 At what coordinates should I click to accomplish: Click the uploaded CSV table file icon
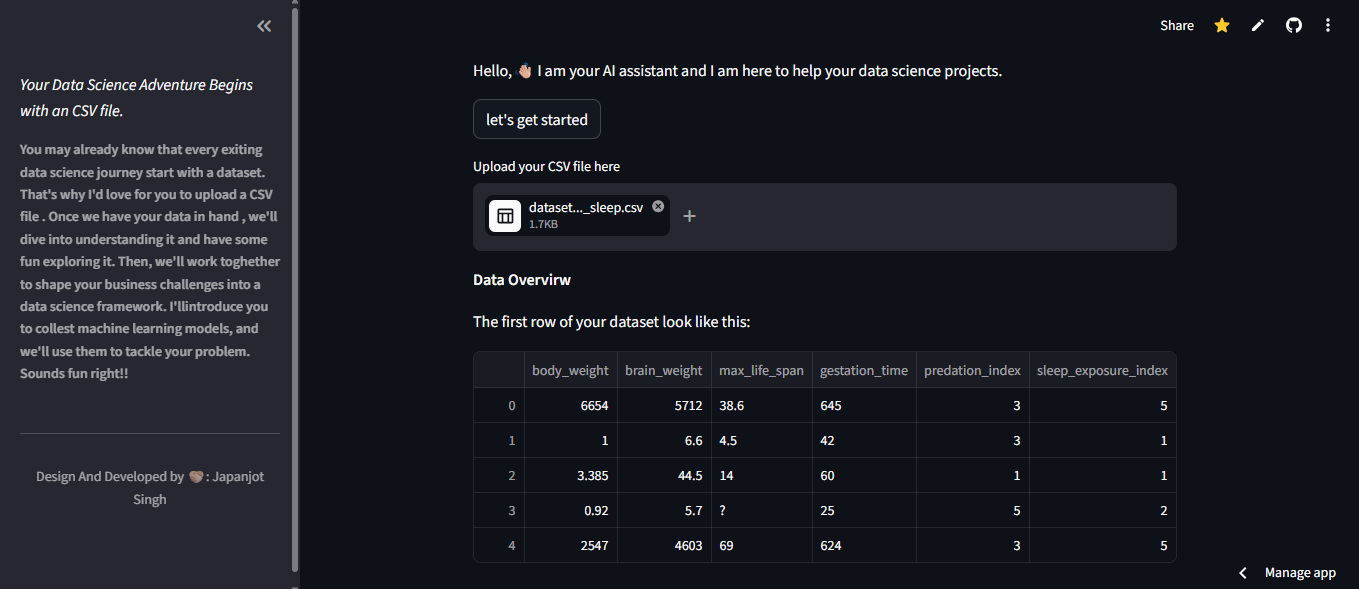pos(505,216)
